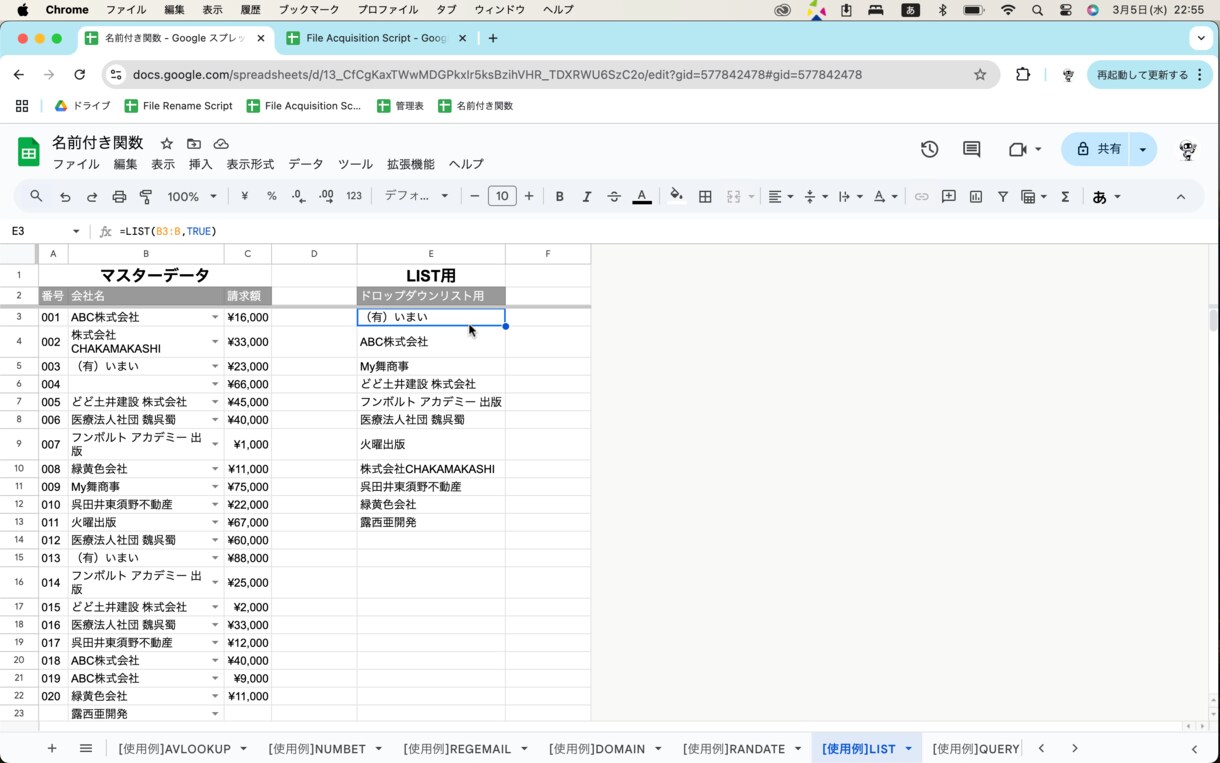Insert a chart from toolbar
Viewport: 1220px width, 763px height.
976,197
